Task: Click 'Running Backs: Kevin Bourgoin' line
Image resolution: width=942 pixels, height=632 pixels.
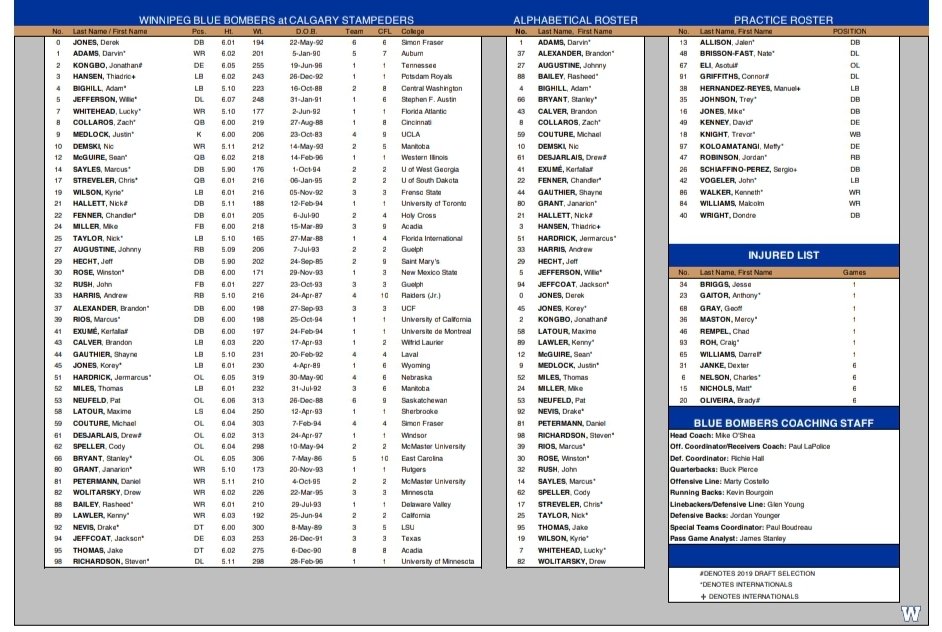Action: tap(722, 493)
